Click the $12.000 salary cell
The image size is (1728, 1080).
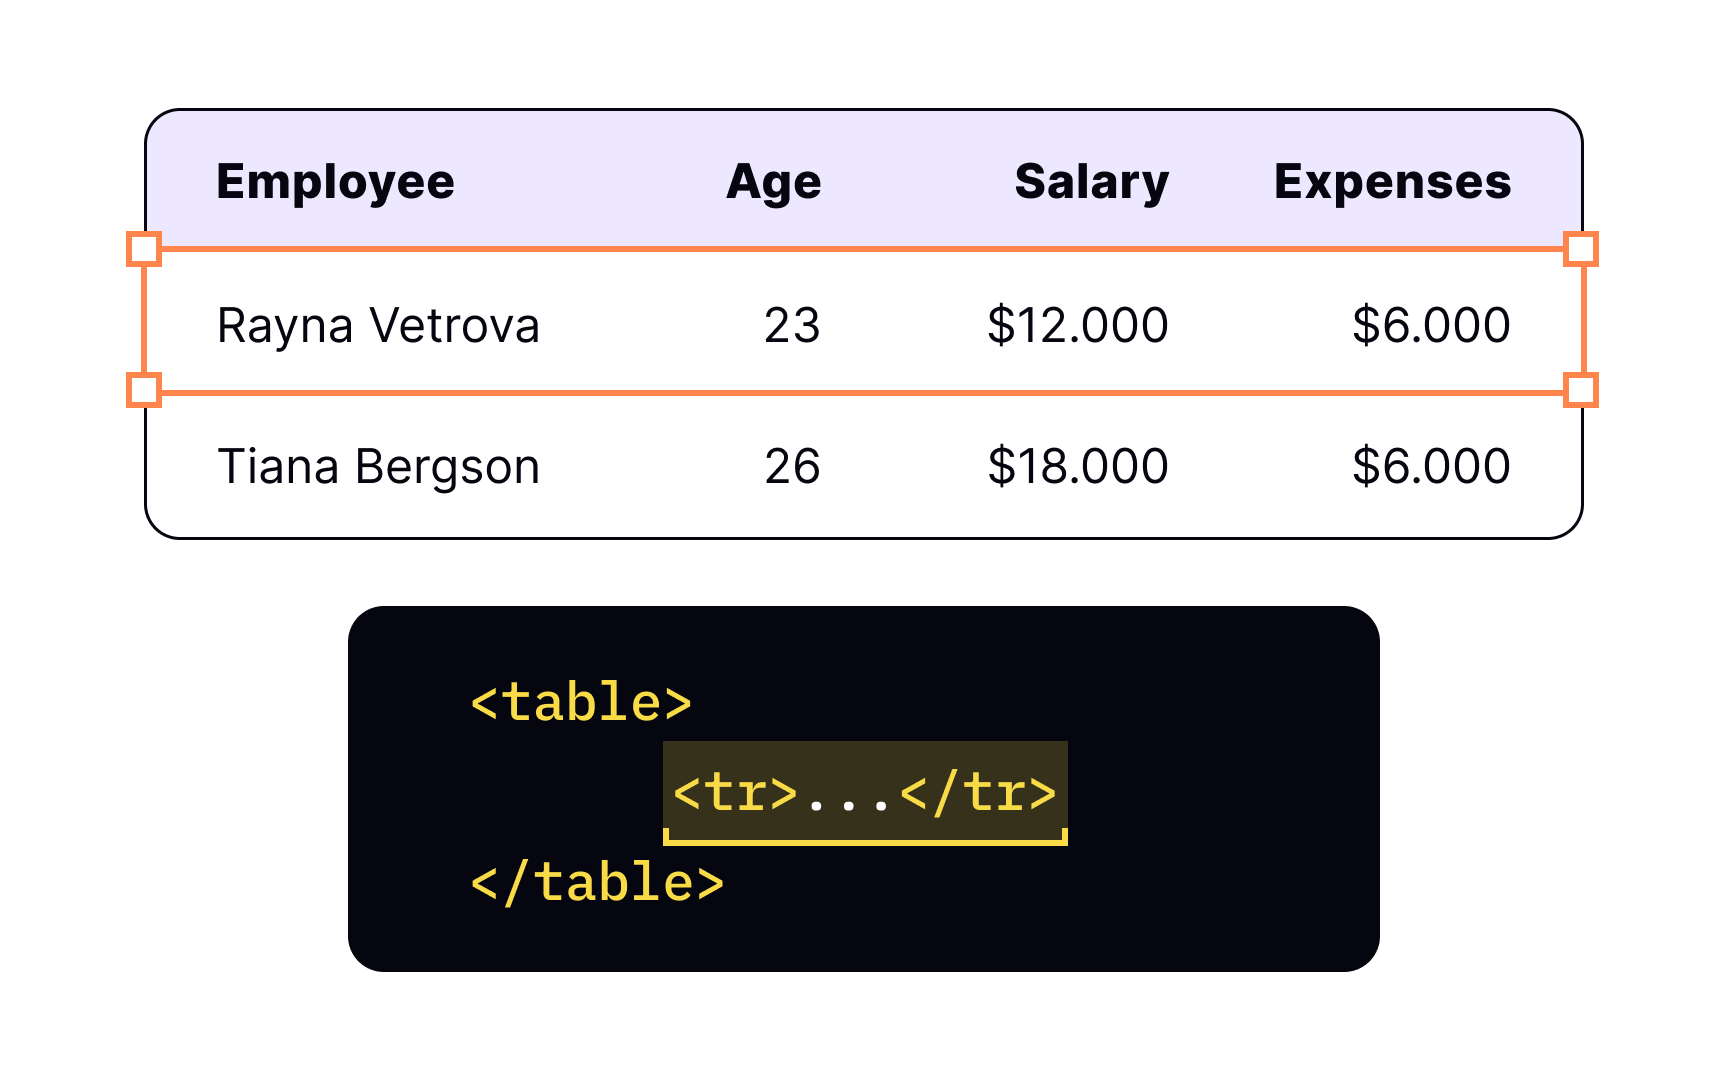(x=1078, y=326)
